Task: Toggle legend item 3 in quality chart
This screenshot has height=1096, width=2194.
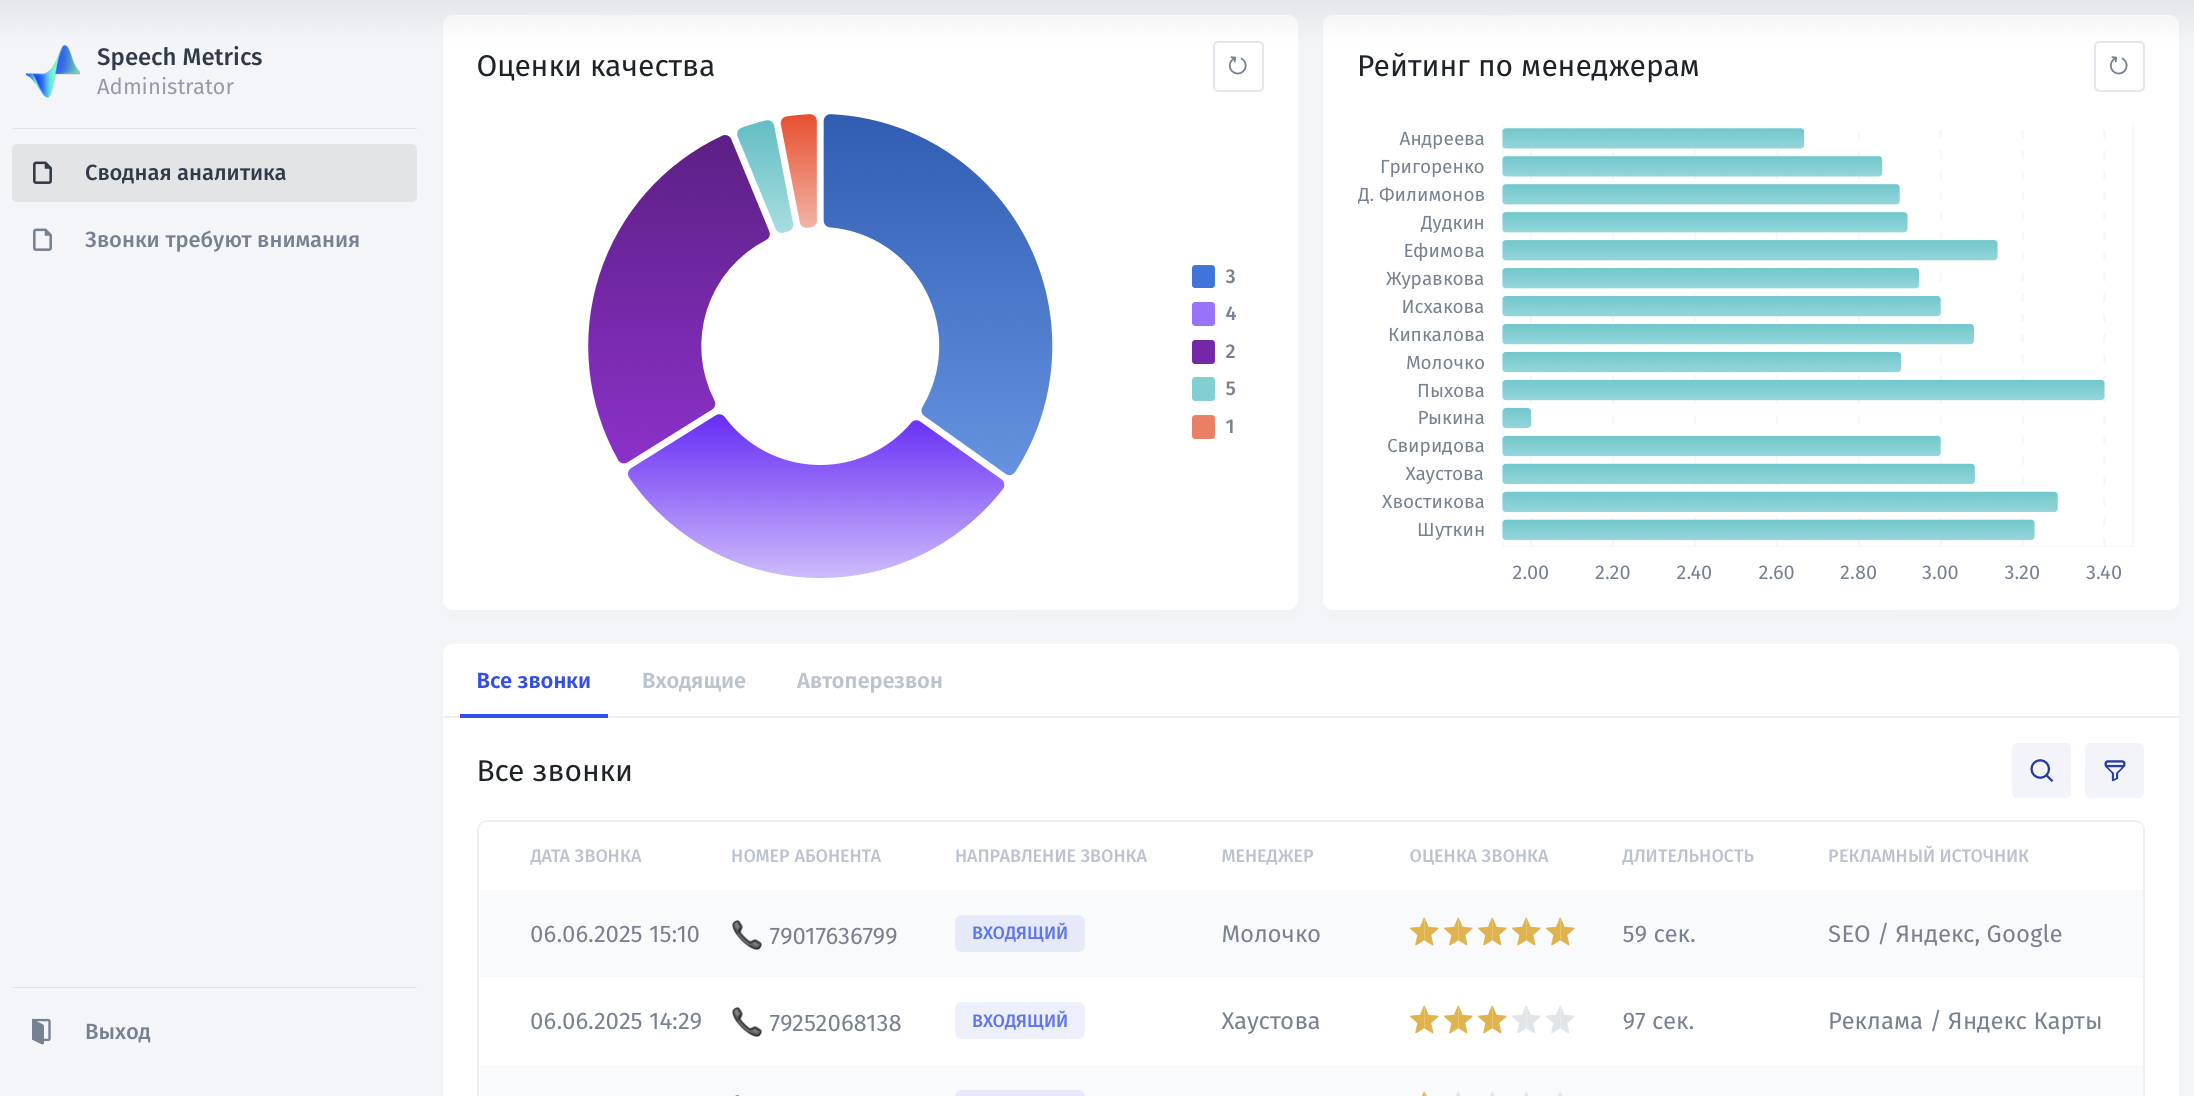Action: (x=1214, y=276)
